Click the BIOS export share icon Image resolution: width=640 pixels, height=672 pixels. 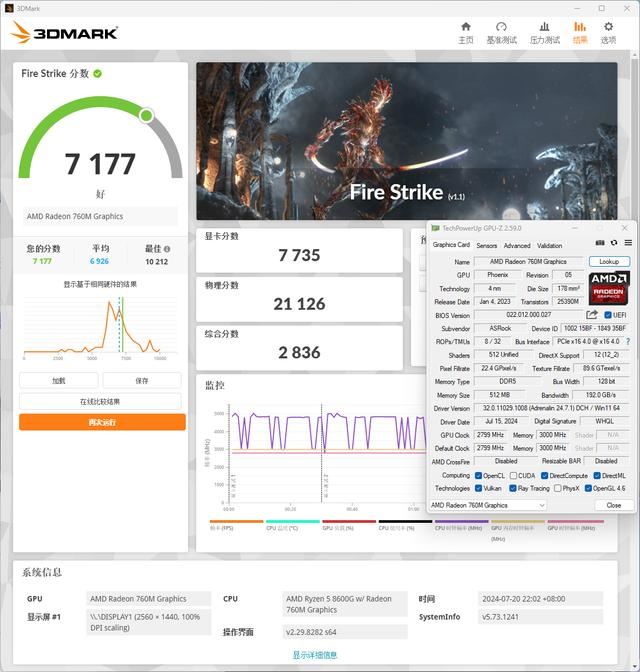(x=592, y=315)
